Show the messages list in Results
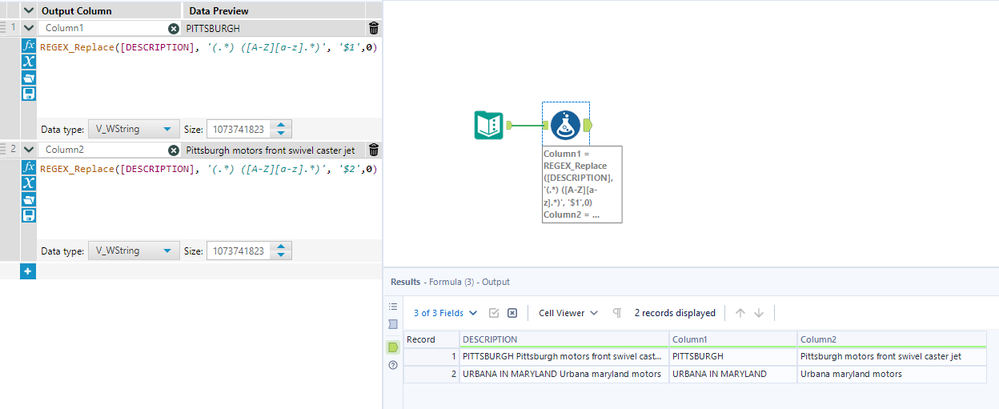 pos(392,306)
